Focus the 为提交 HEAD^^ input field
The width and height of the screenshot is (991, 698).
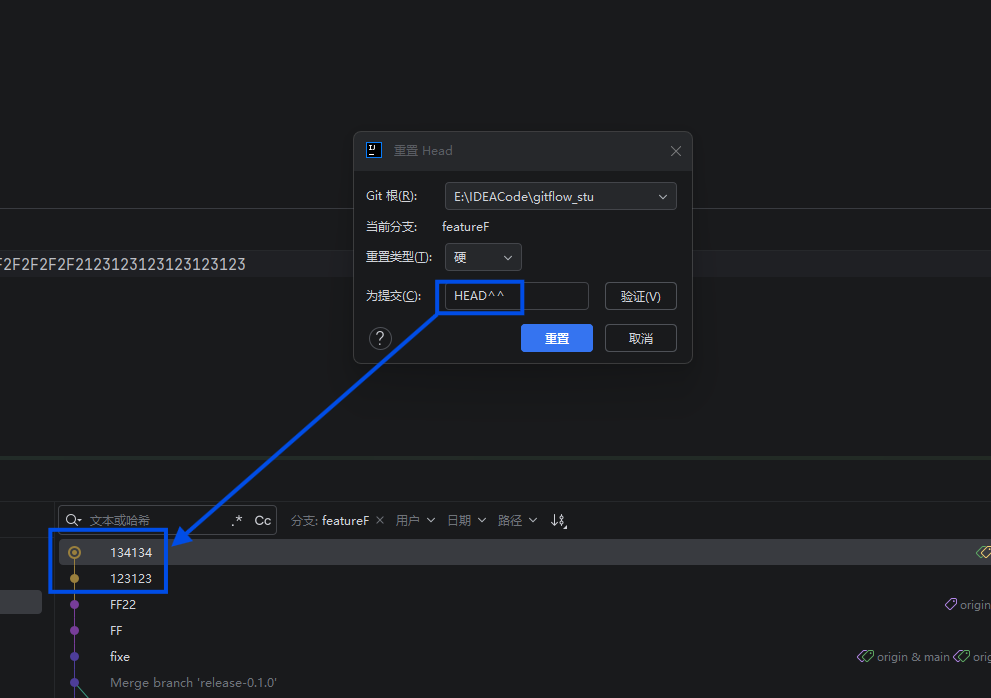[x=516, y=296]
